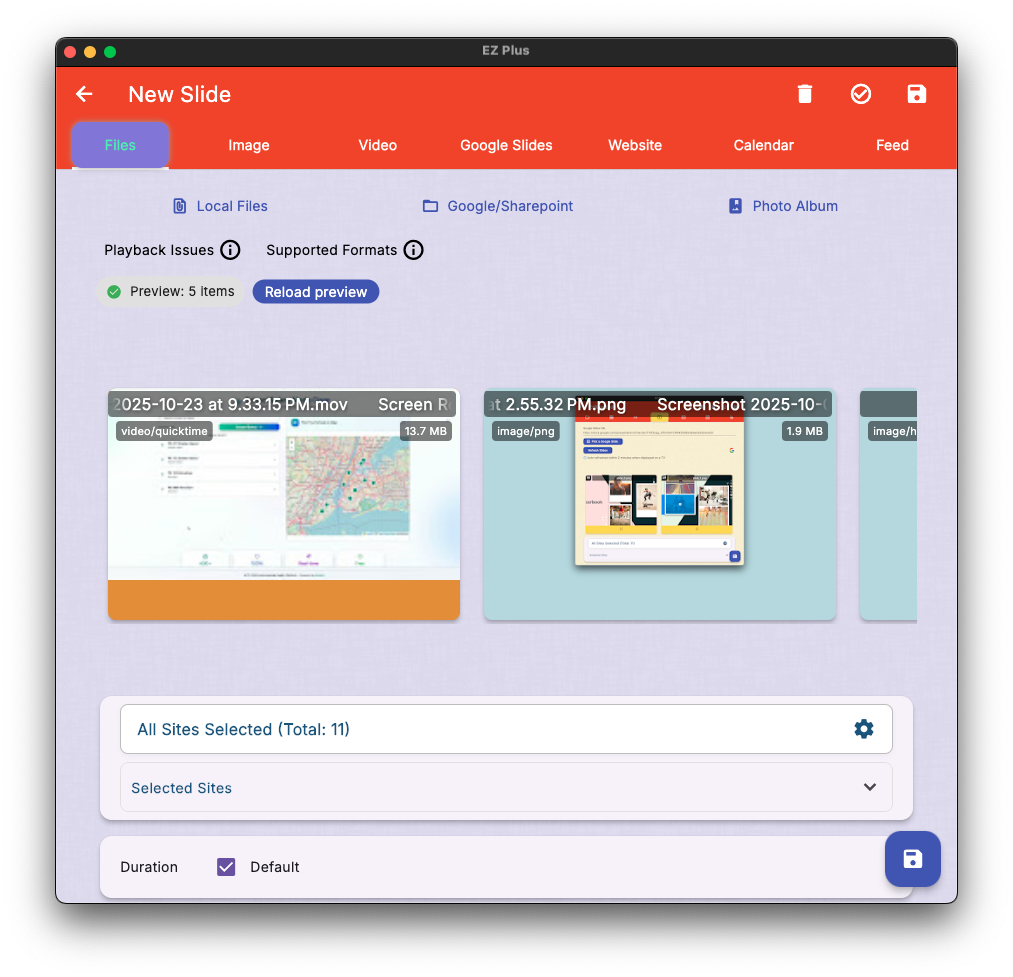
Task: Open the Calendar tab
Action: (x=763, y=145)
